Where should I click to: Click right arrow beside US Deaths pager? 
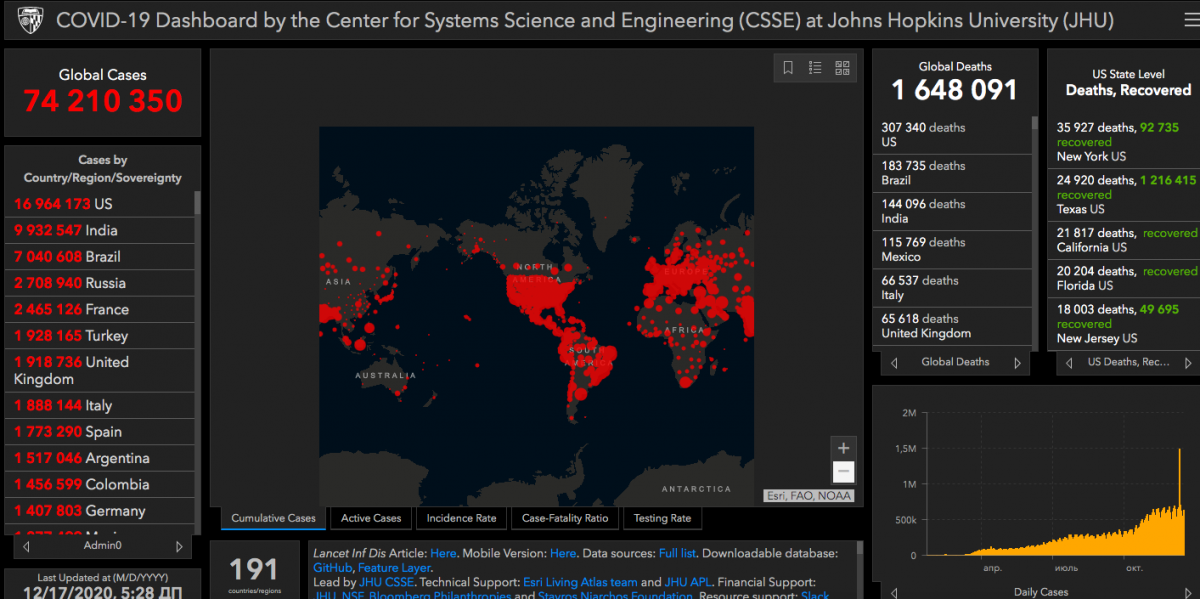coord(1188,362)
